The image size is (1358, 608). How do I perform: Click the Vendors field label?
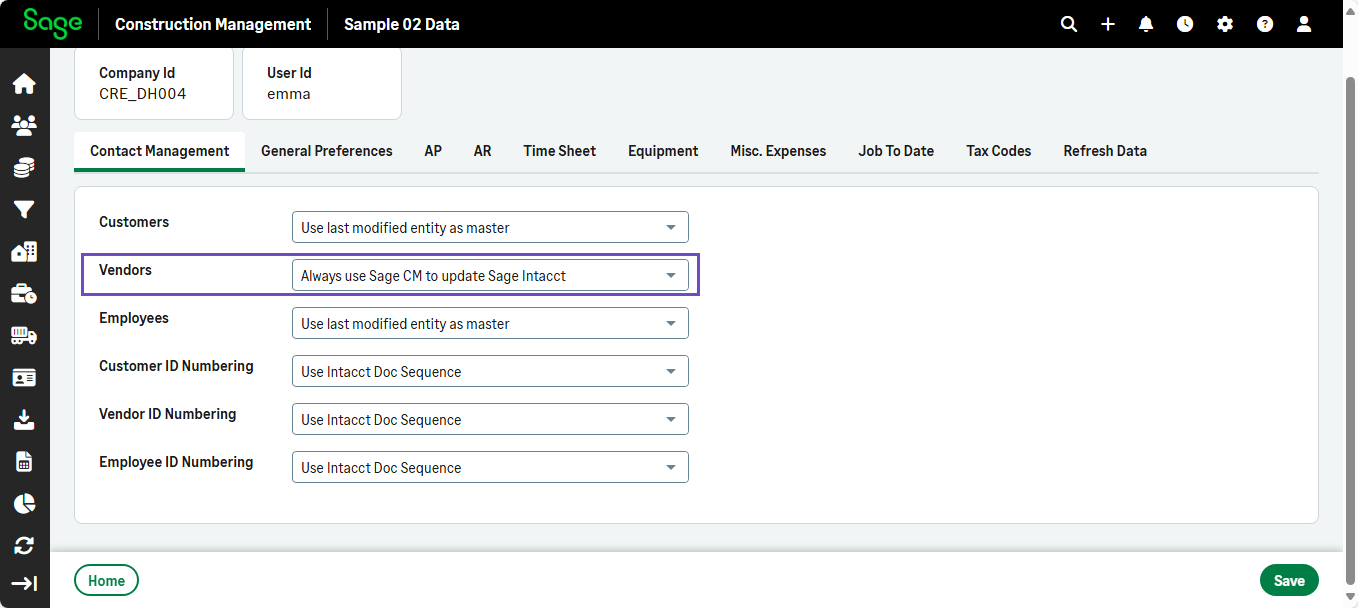coord(126,270)
